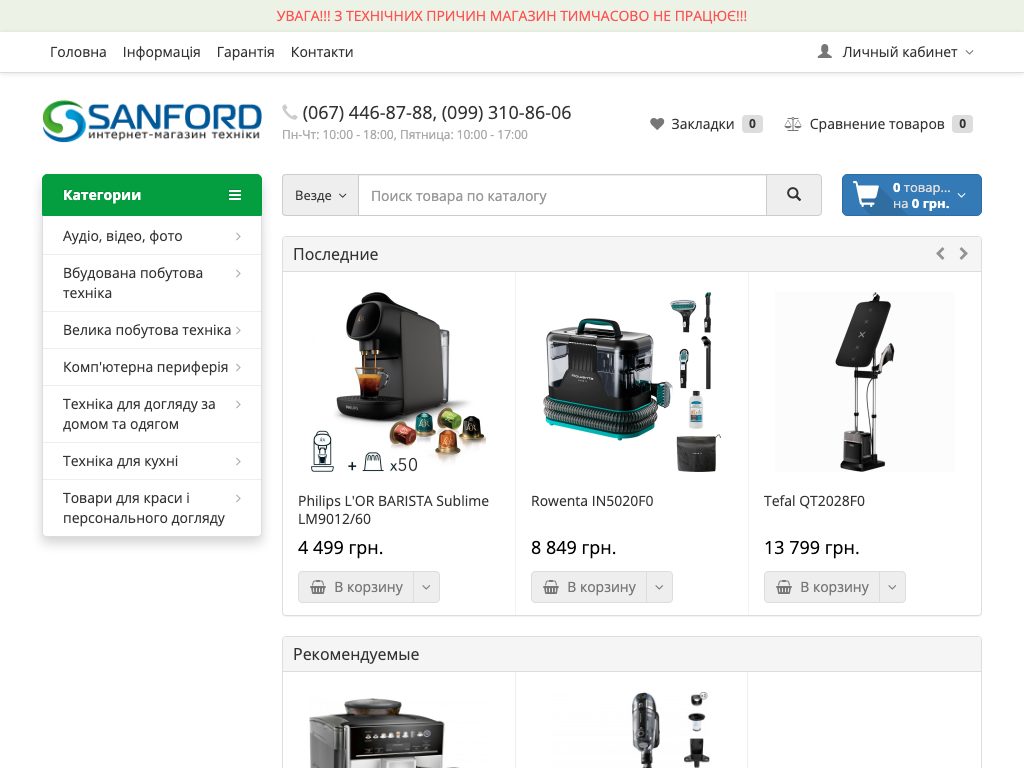1024x768 pixels.
Task: Click the Поиск товара по каталогу field
Action: 562,195
